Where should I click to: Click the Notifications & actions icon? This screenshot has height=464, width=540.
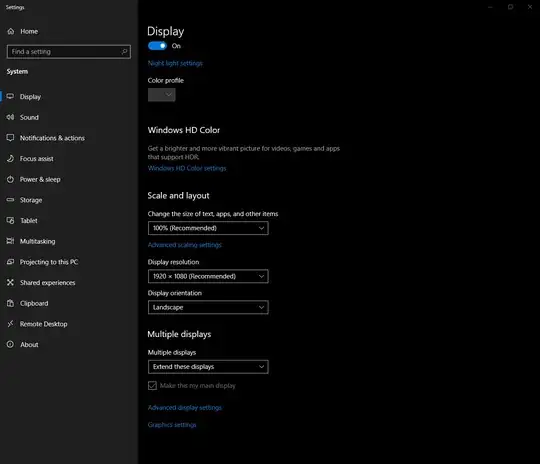pos(10,138)
